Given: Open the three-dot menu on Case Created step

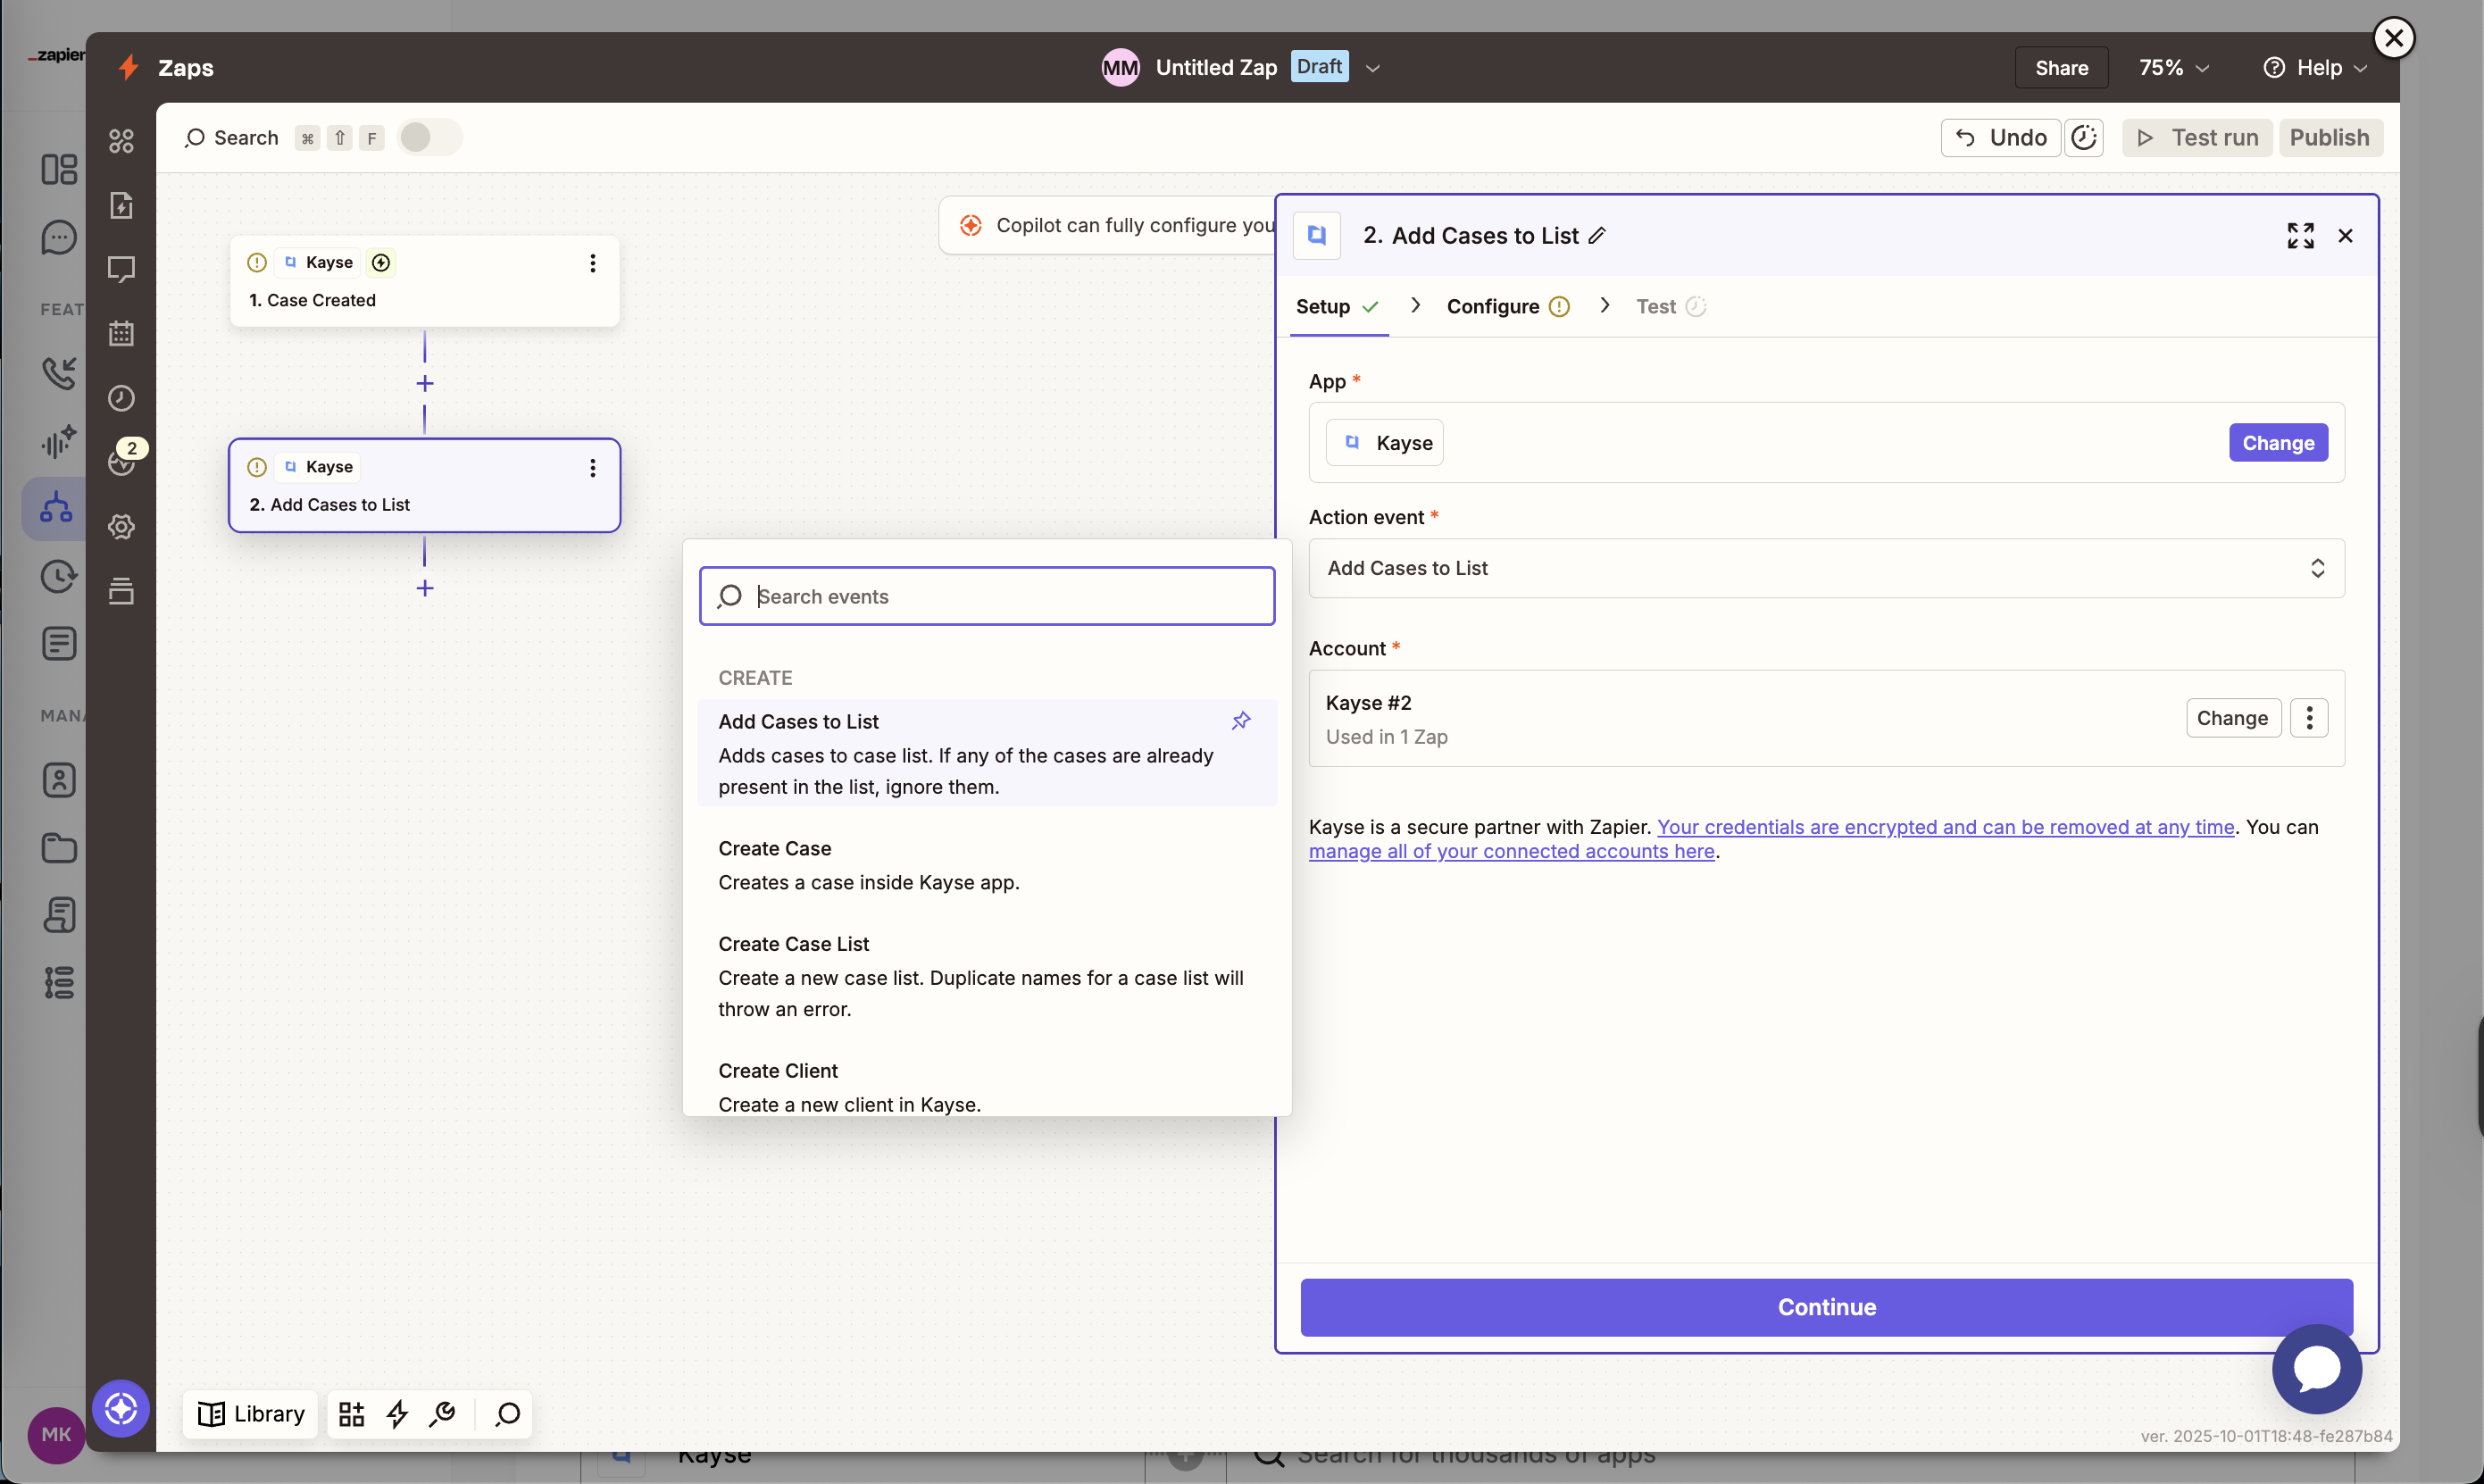Looking at the screenshot, I should coord(592,262).
